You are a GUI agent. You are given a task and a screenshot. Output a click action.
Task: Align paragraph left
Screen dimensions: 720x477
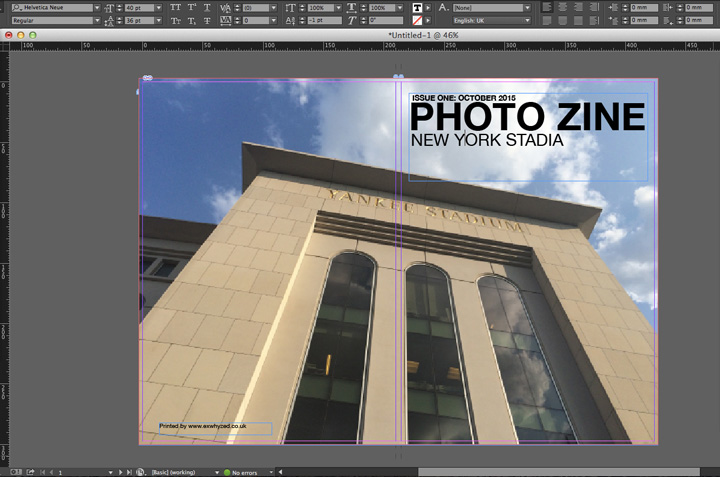click(x=546, y=7)
